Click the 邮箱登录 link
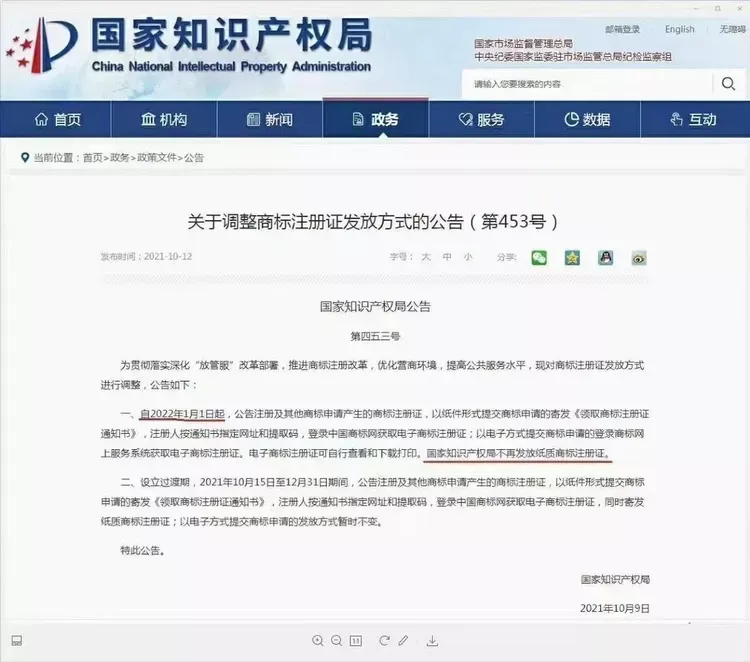This screenshot has height=662, width=750. [622, 30]
